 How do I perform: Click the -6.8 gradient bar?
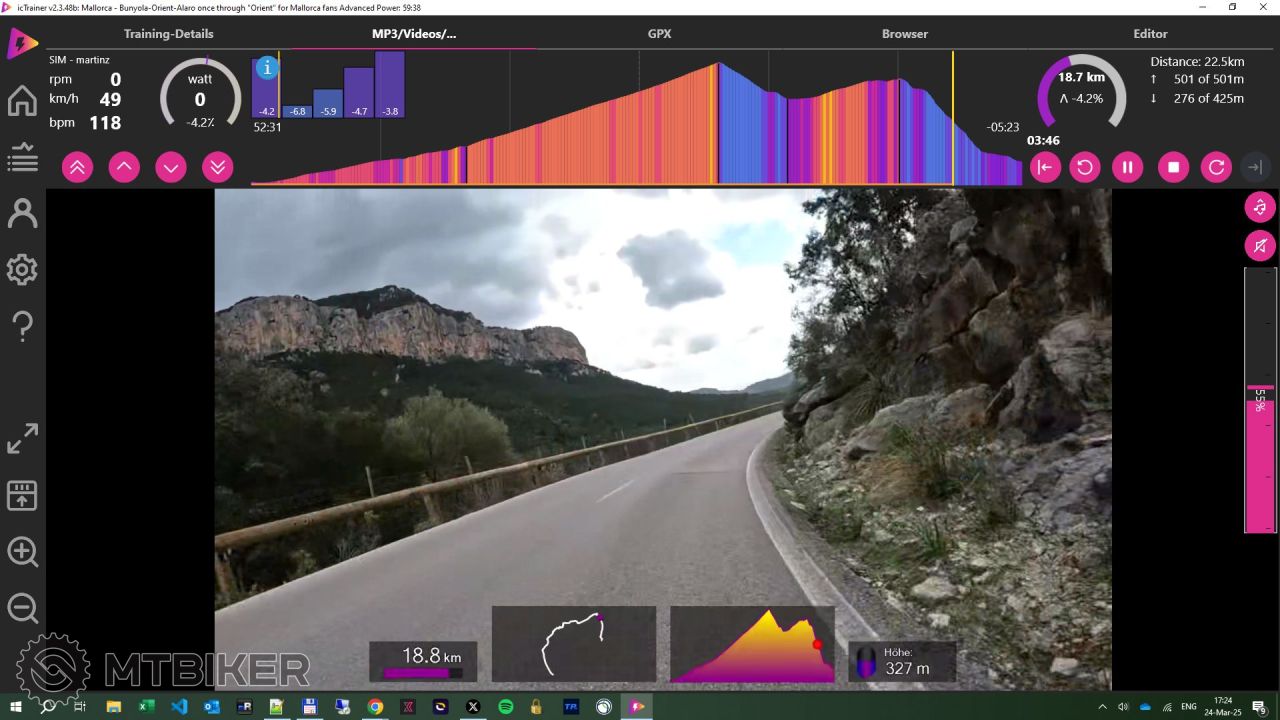tap(297, 111)
